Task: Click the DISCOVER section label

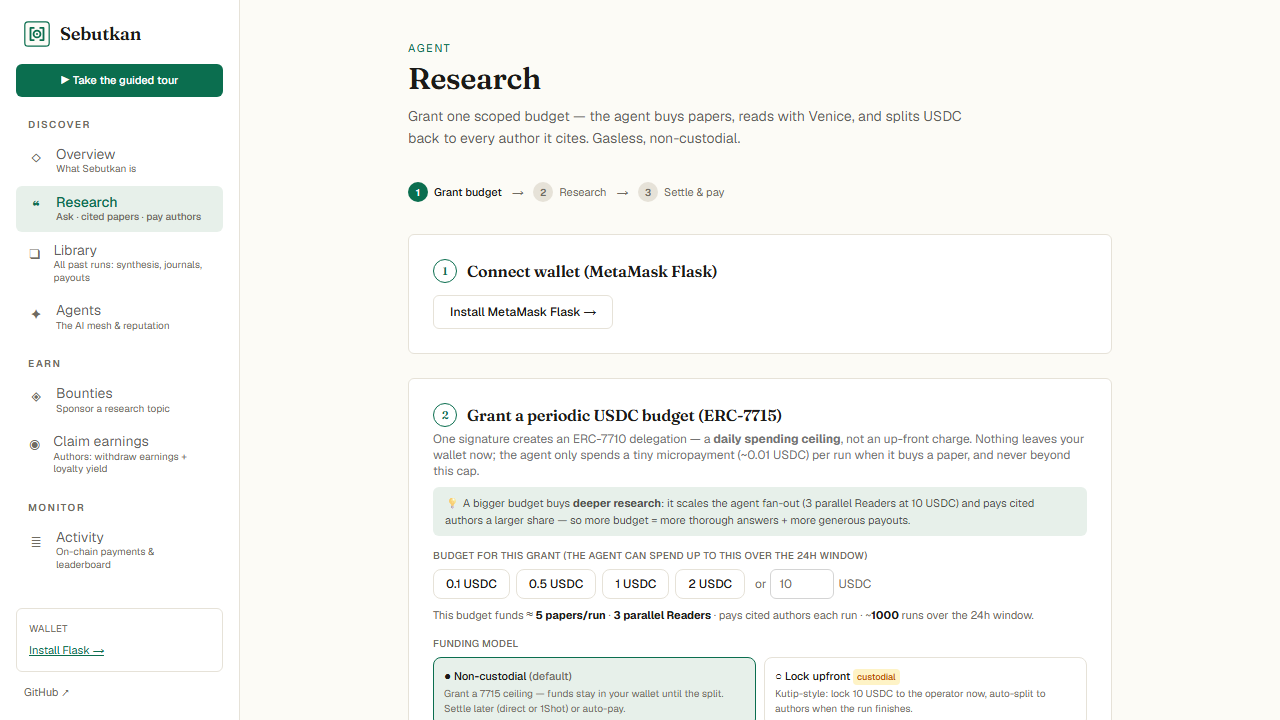Action: [59, 125]
